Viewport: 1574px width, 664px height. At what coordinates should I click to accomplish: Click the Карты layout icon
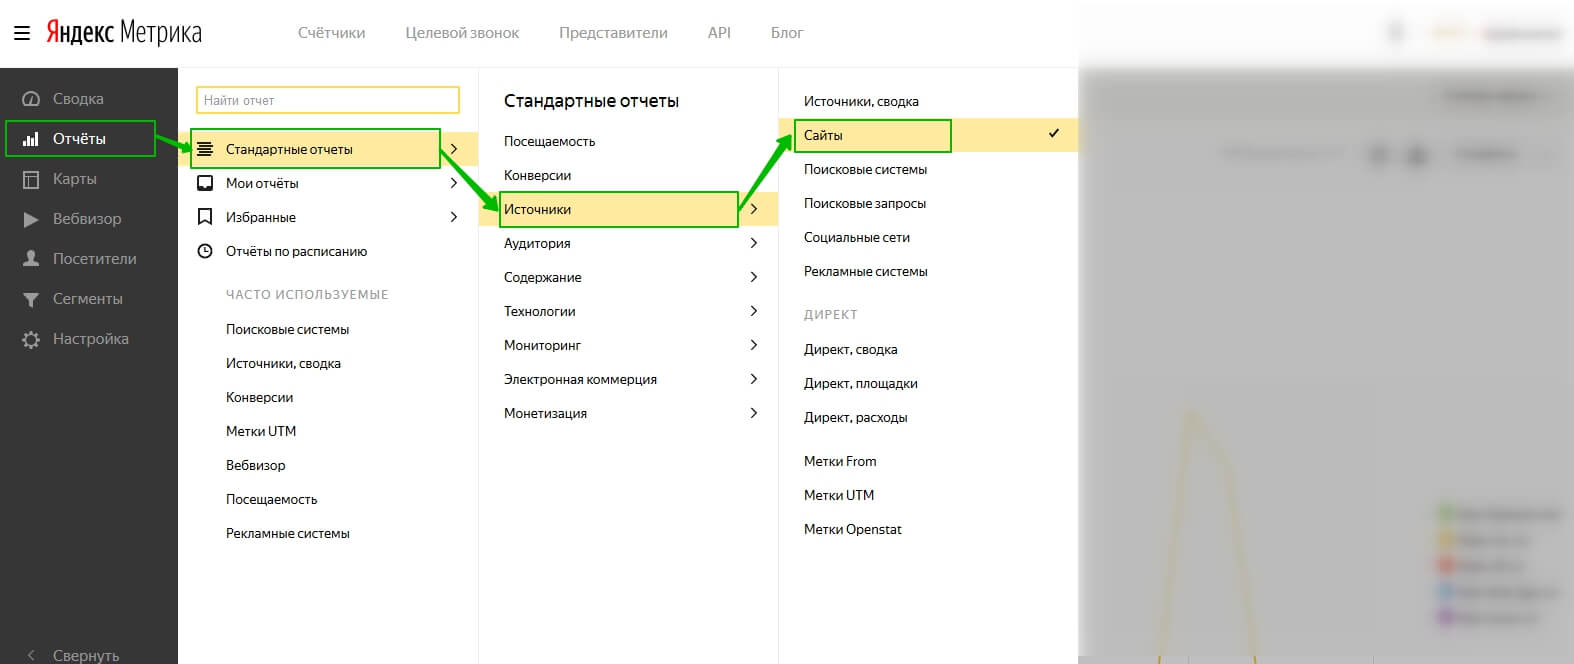[31, 179]
